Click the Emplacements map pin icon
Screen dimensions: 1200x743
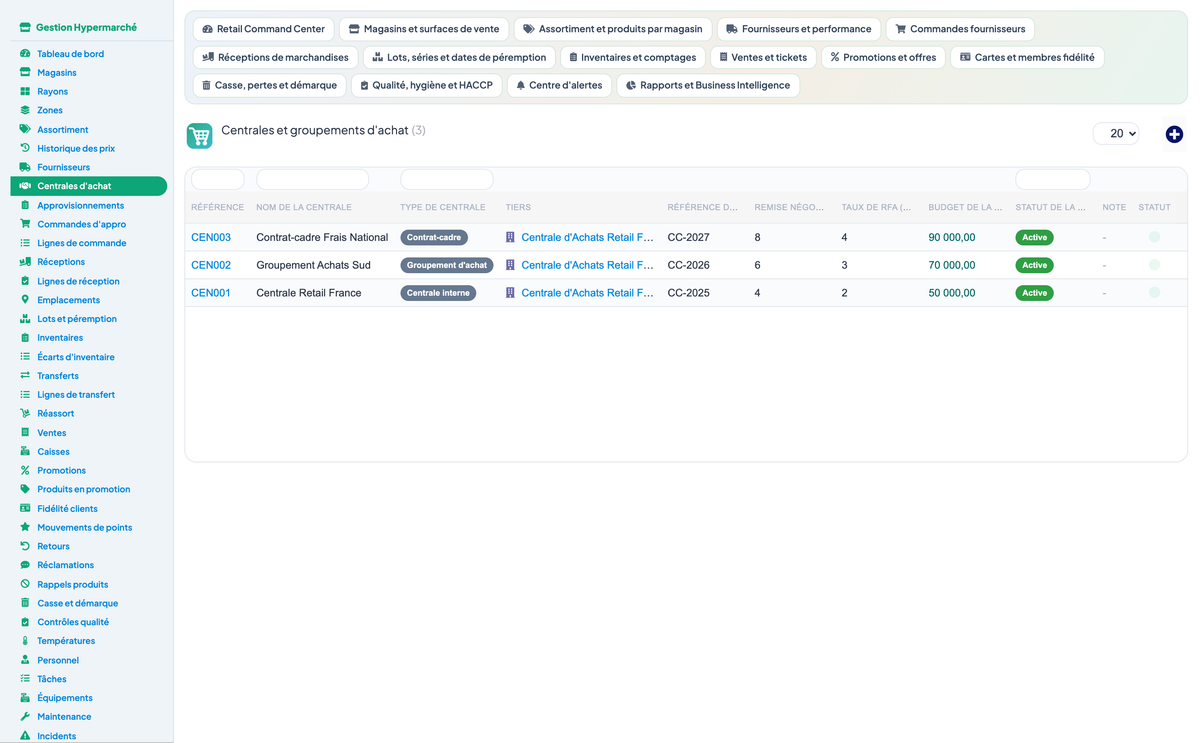[25, 299]
